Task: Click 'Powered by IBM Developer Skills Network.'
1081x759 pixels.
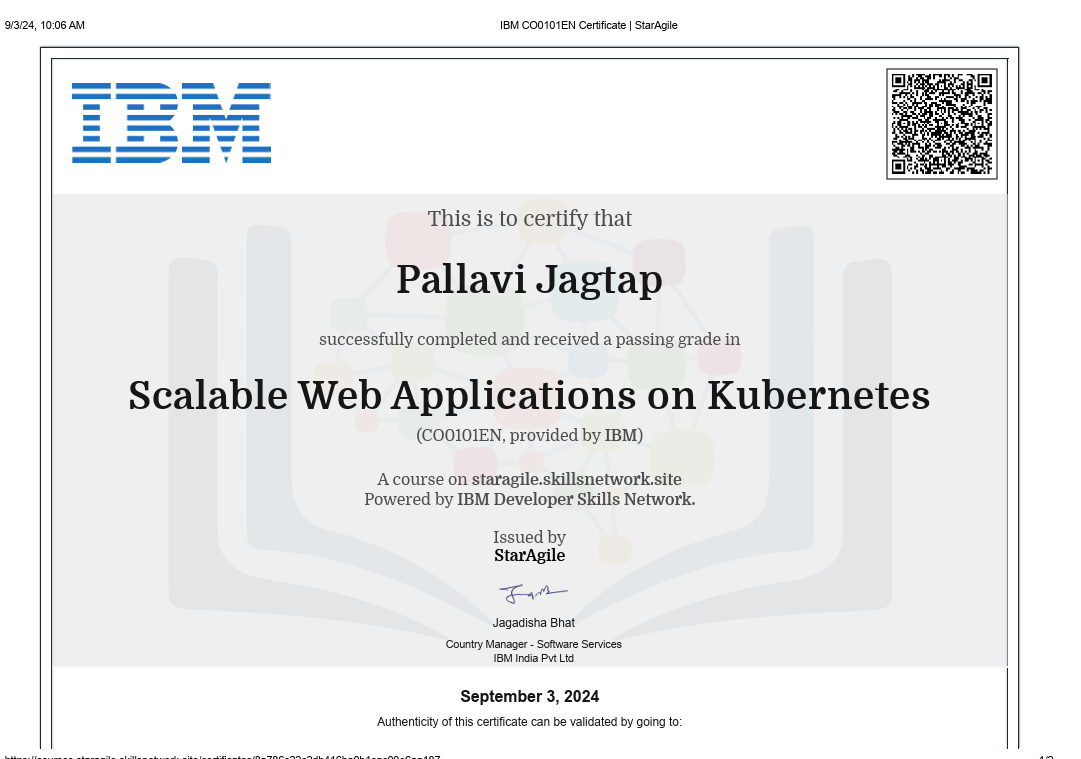Action: (x=529, y=499)
